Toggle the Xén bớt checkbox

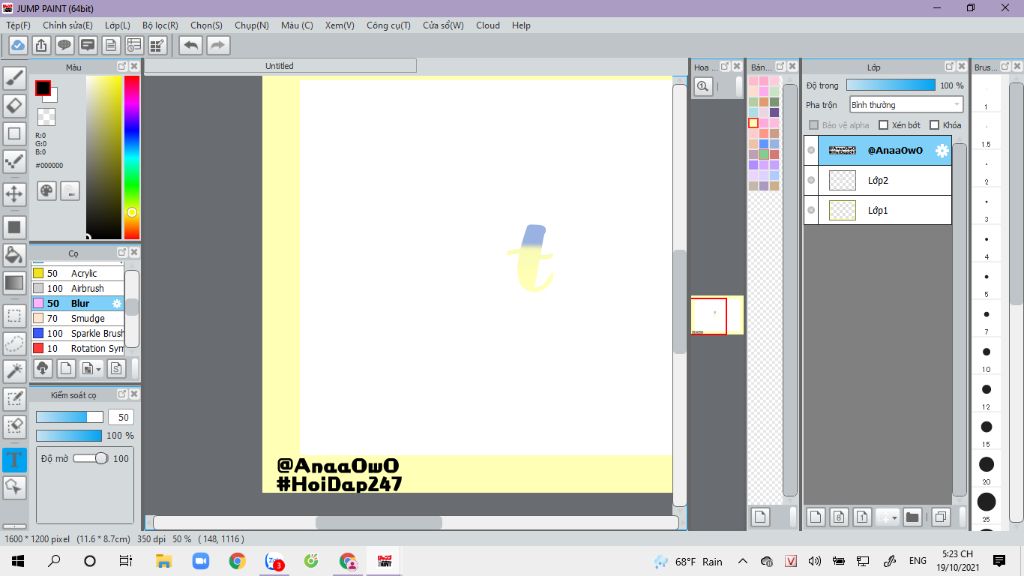884,125
